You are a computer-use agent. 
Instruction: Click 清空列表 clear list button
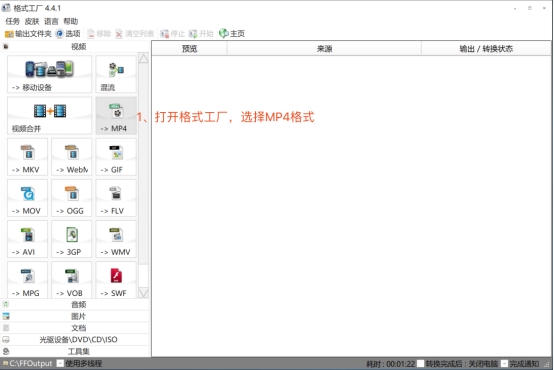pyautogui.click(x=135, y=34)
